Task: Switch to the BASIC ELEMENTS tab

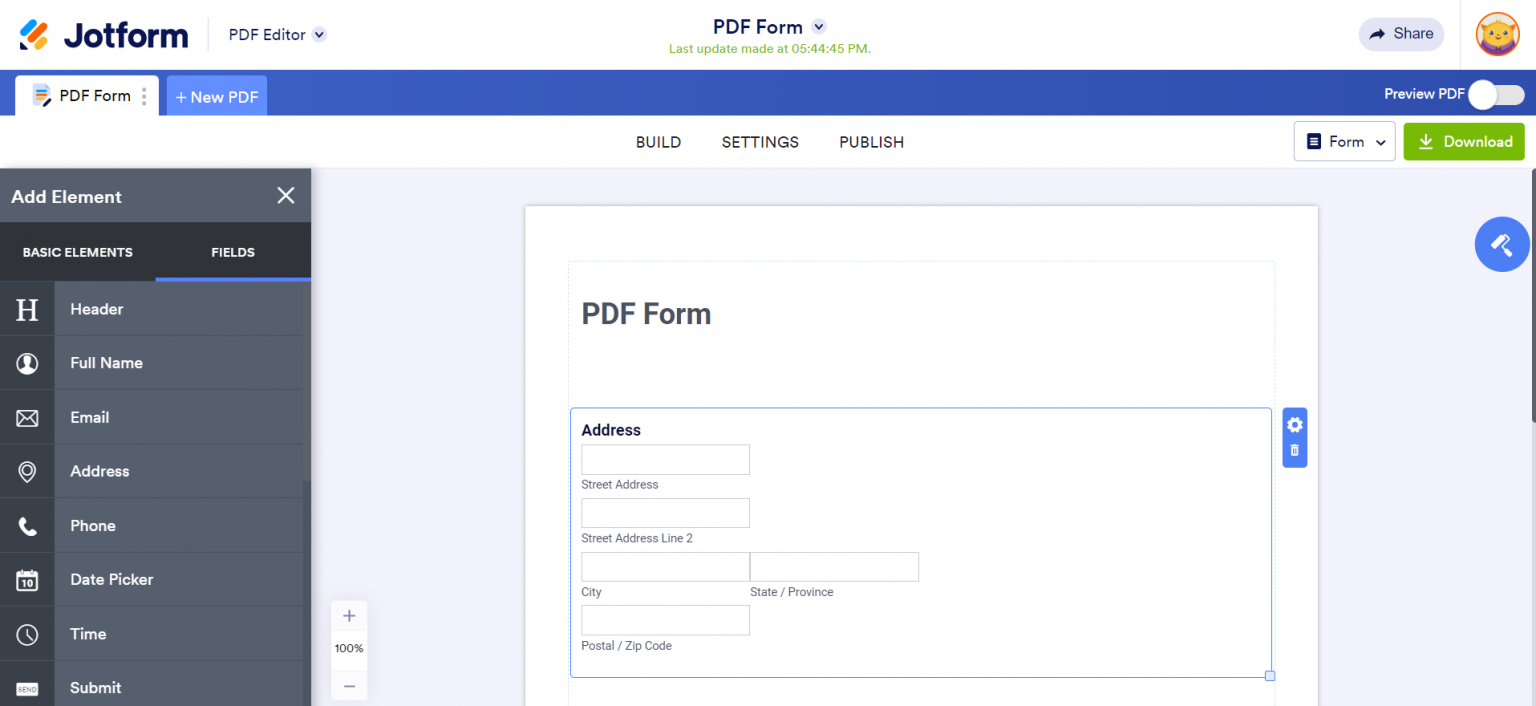Action: click(x=77, y=252)
